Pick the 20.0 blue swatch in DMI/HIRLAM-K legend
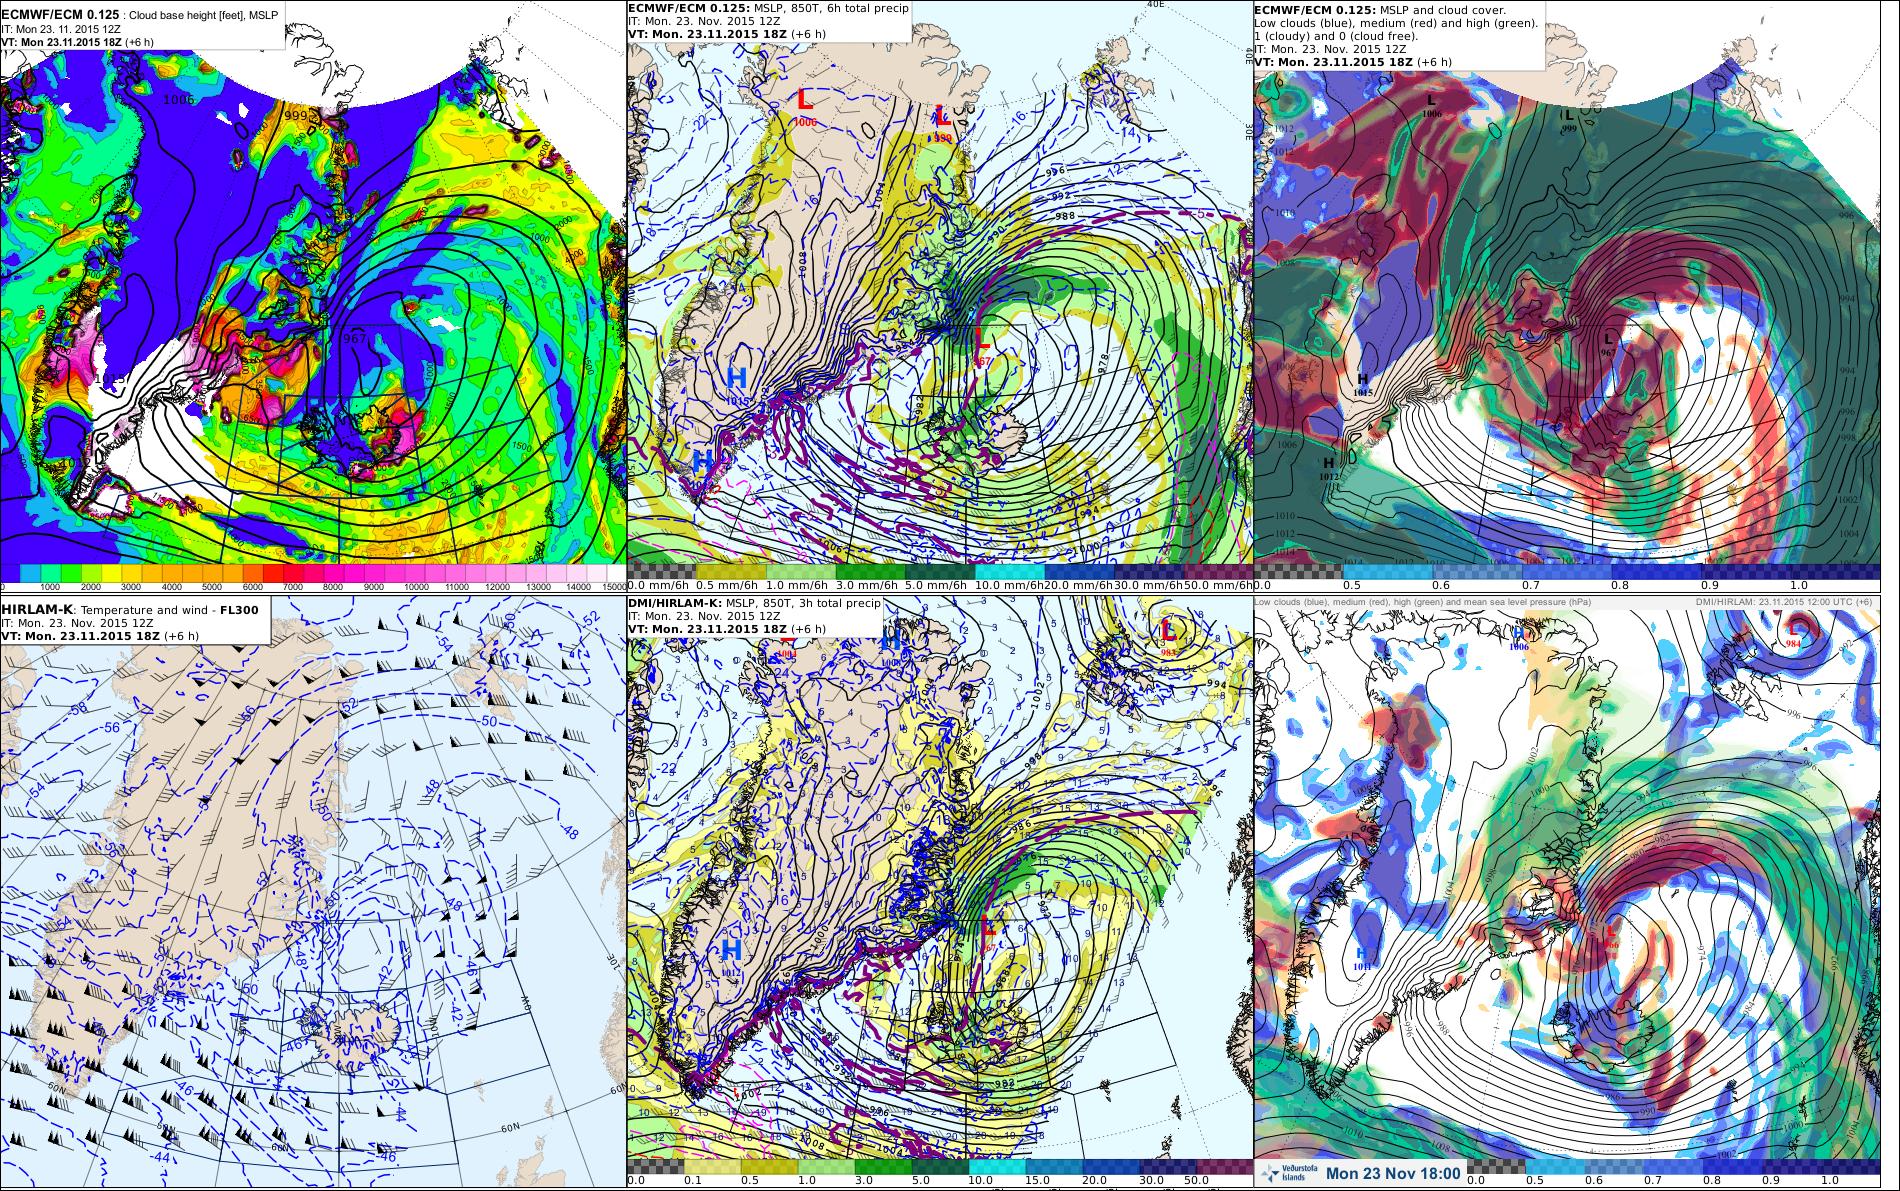This screenshot has height=1191, width=1900. pyautogui.click(x=1110, y=1166)
